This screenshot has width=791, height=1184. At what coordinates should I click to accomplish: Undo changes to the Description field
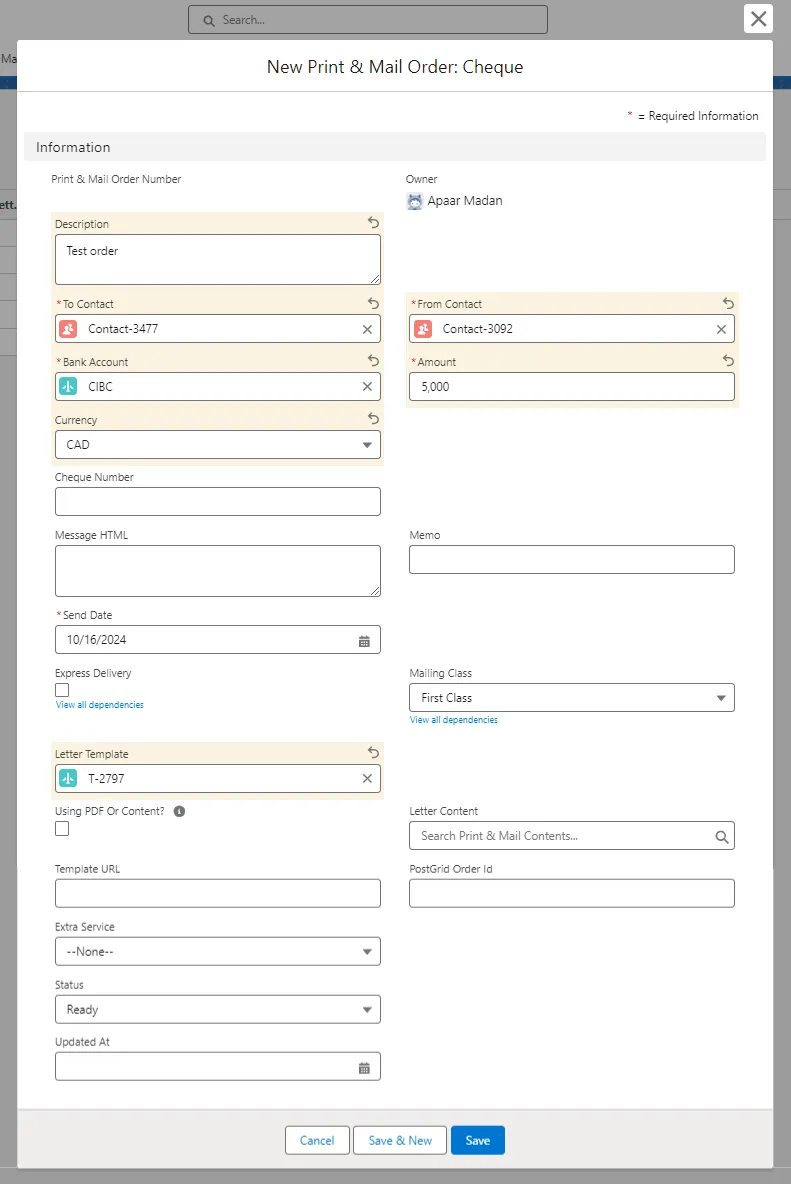[x=373, y=223]
